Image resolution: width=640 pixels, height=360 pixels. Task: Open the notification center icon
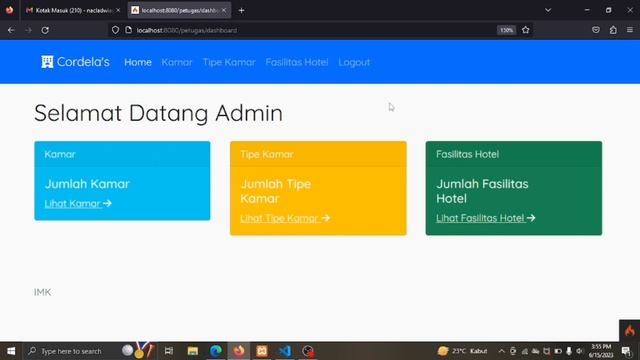[626, 351]
